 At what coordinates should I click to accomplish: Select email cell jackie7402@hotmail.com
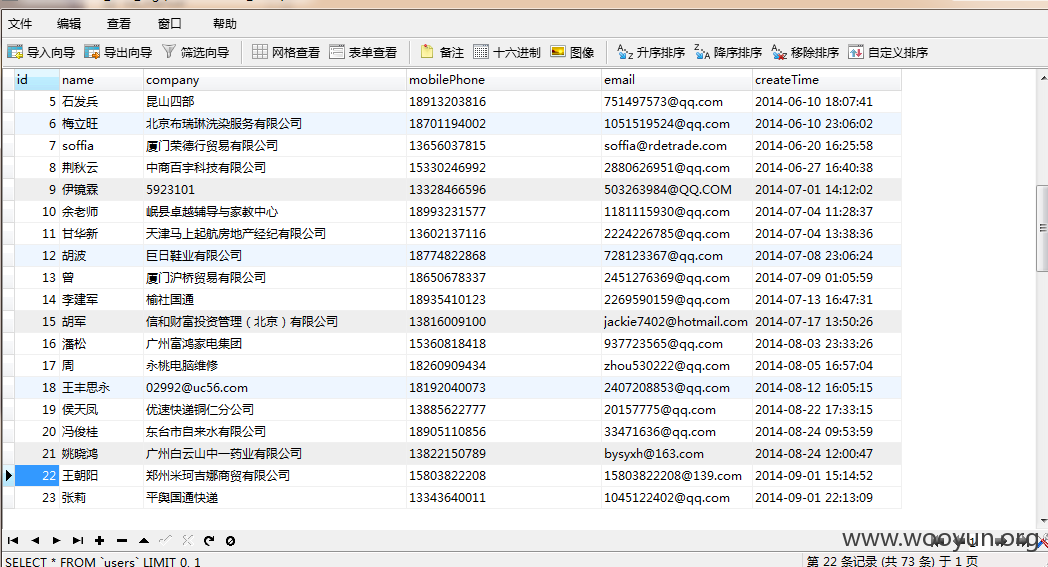pos(676,322)
